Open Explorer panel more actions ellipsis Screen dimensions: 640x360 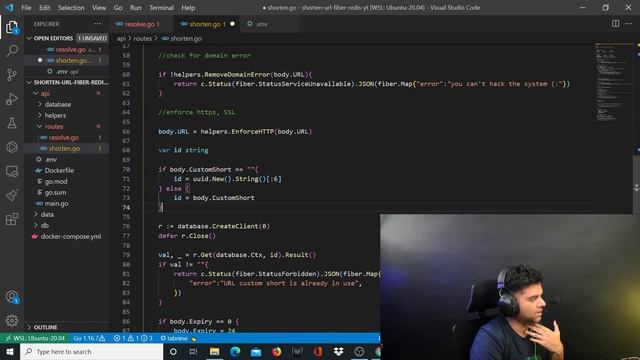pos(97,24)
